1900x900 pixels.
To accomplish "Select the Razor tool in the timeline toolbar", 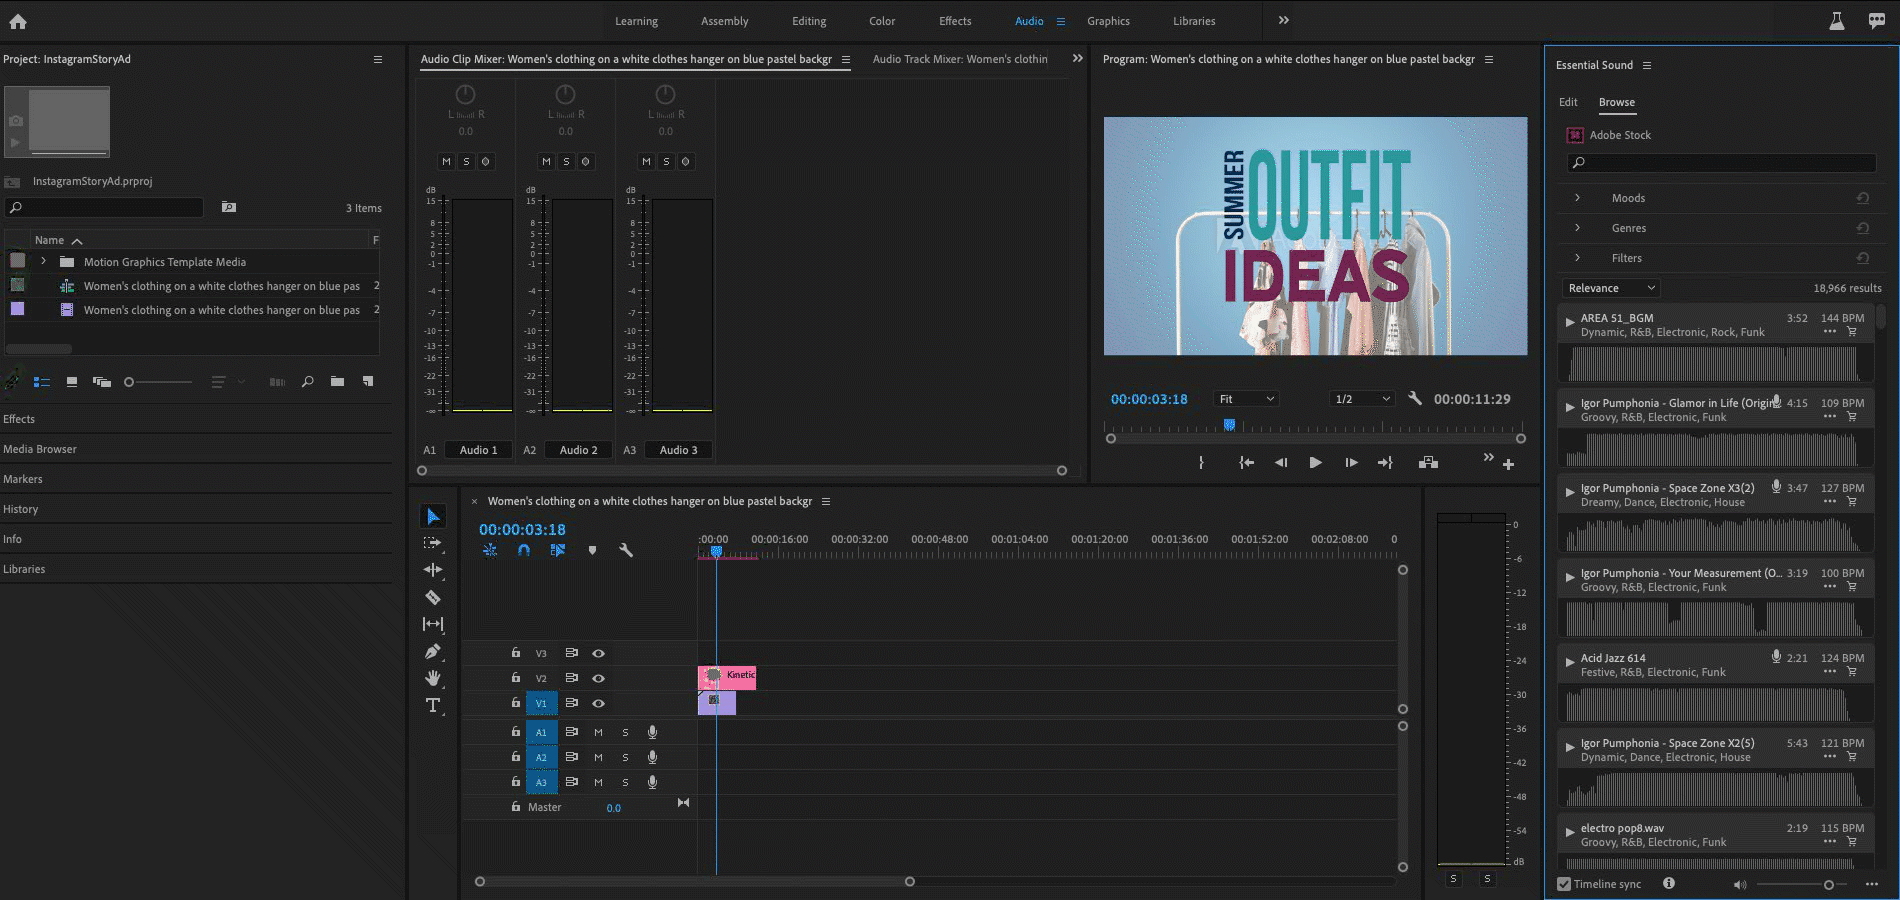I will coord(433,597).
